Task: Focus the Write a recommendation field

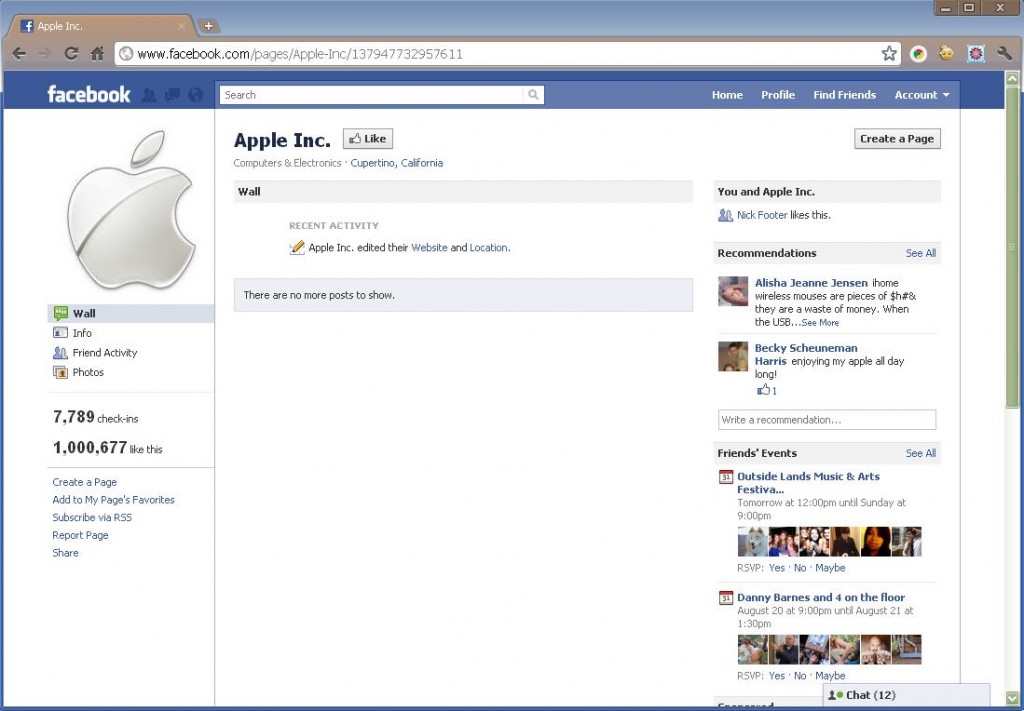Action: point(827,420)
